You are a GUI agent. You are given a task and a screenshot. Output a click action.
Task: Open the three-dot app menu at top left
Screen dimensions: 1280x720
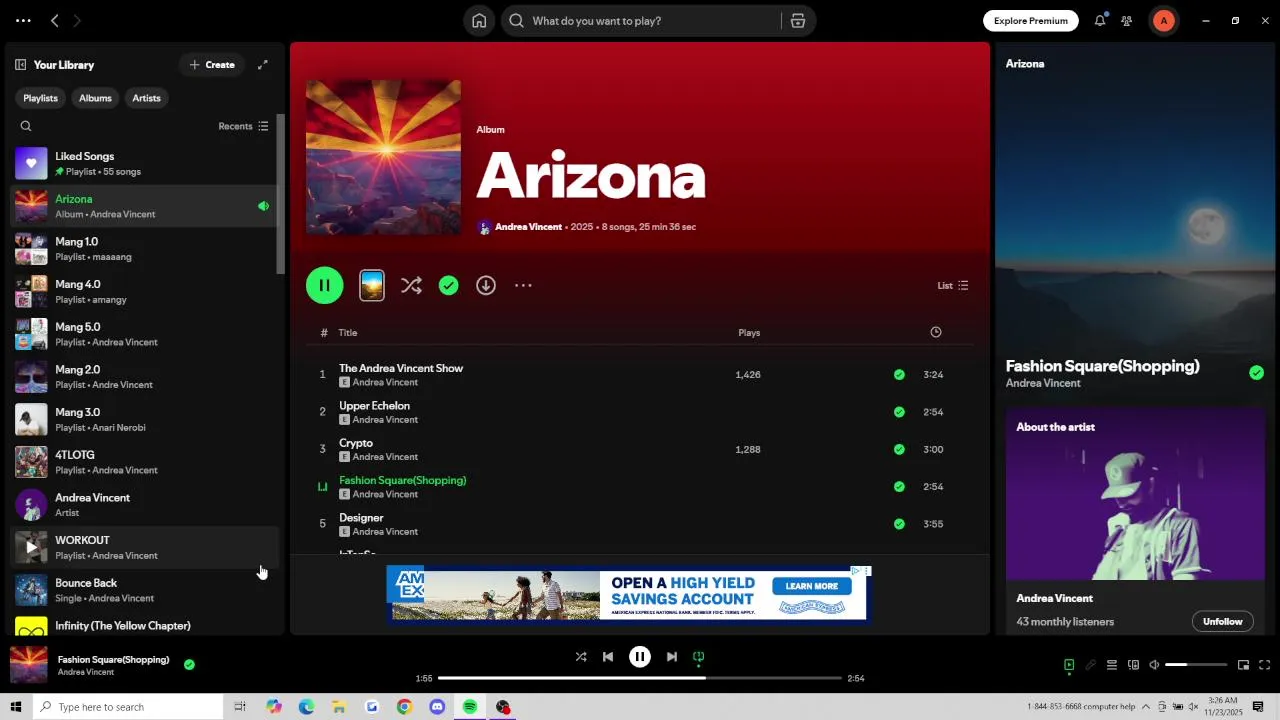[23, 20]
